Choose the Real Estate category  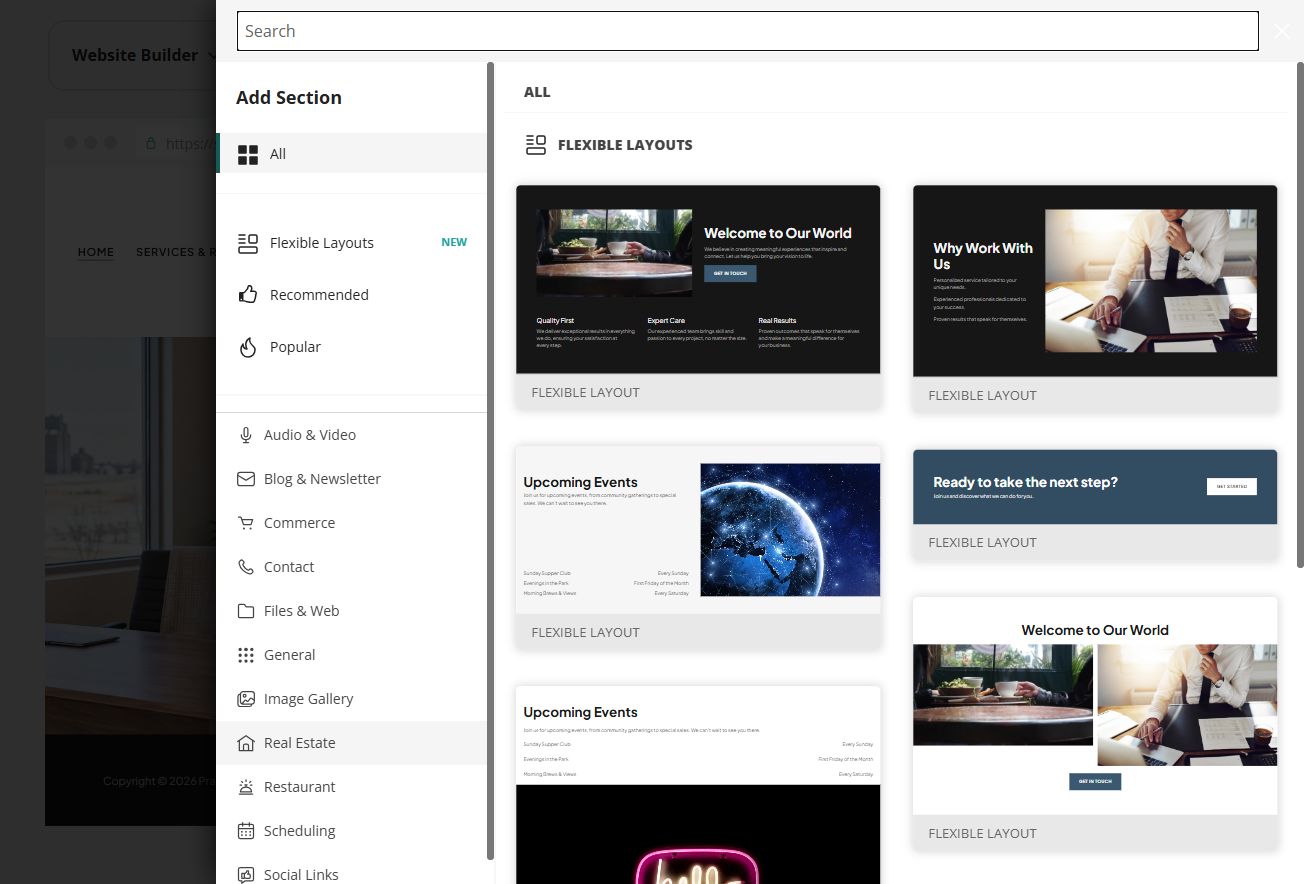(352, 743)
